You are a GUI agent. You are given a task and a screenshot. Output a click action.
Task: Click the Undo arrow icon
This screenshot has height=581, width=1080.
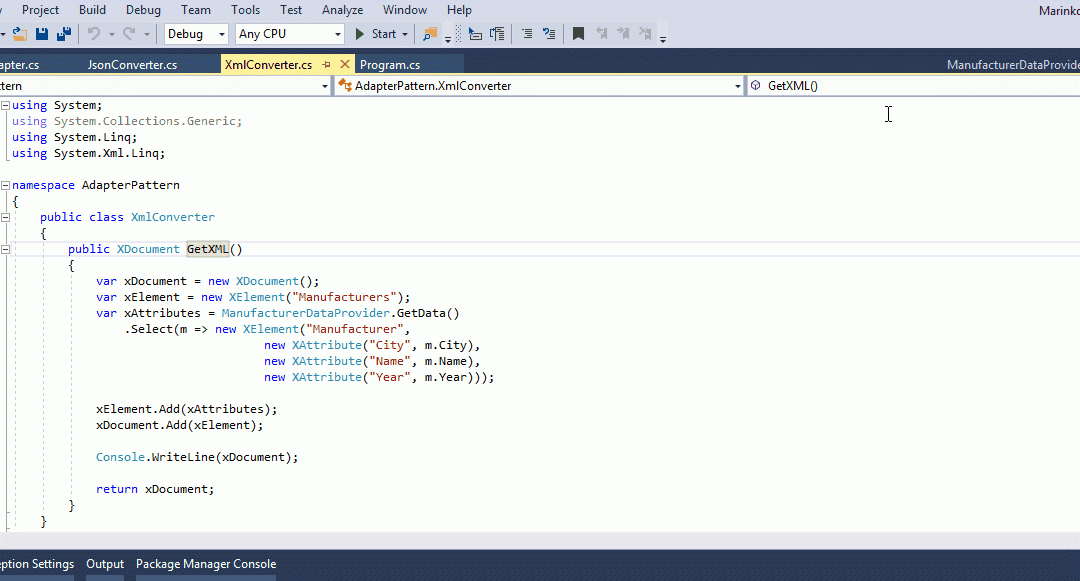point(94,34)
